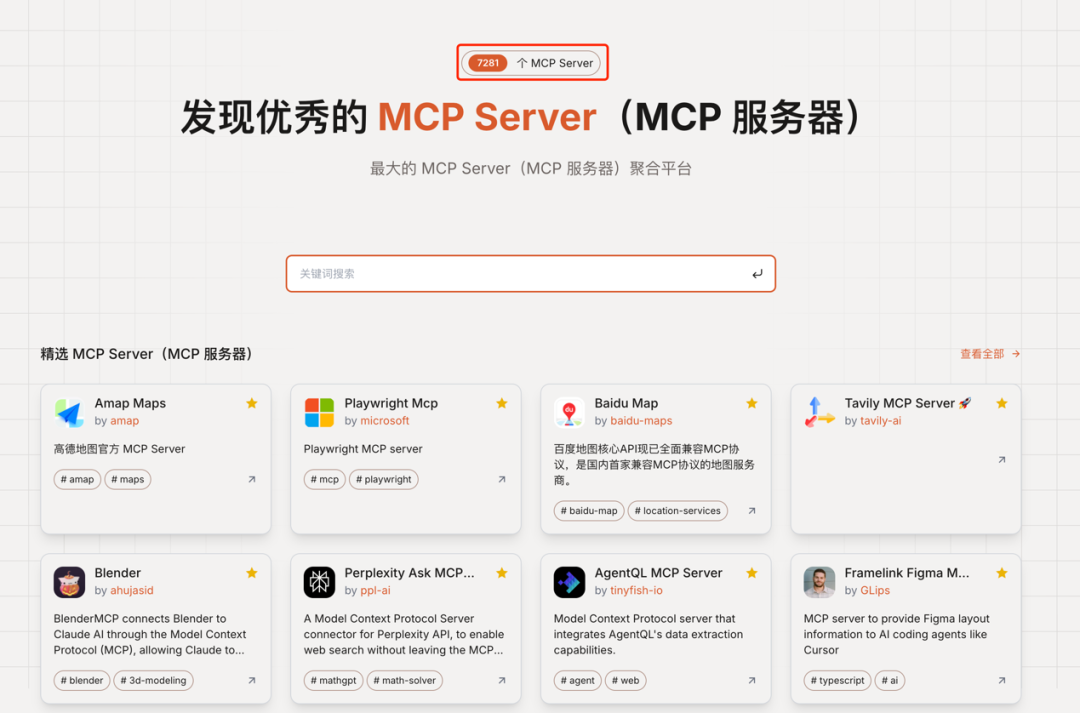The width and height of the screenshot is (1080, 713).
Task: Click the Playwright Mcp Microsoft logo
Action: [319, 412]
